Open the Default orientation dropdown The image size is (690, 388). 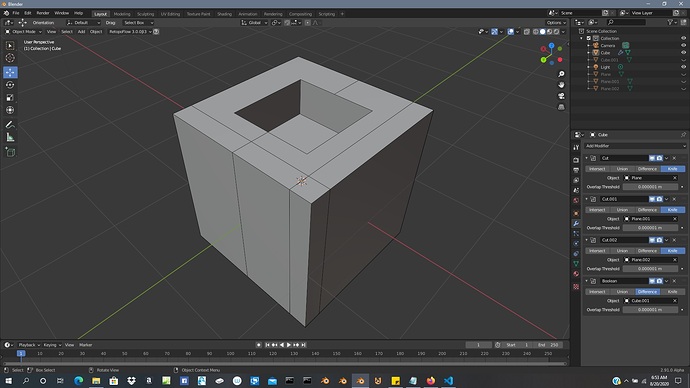pos(83,22)
